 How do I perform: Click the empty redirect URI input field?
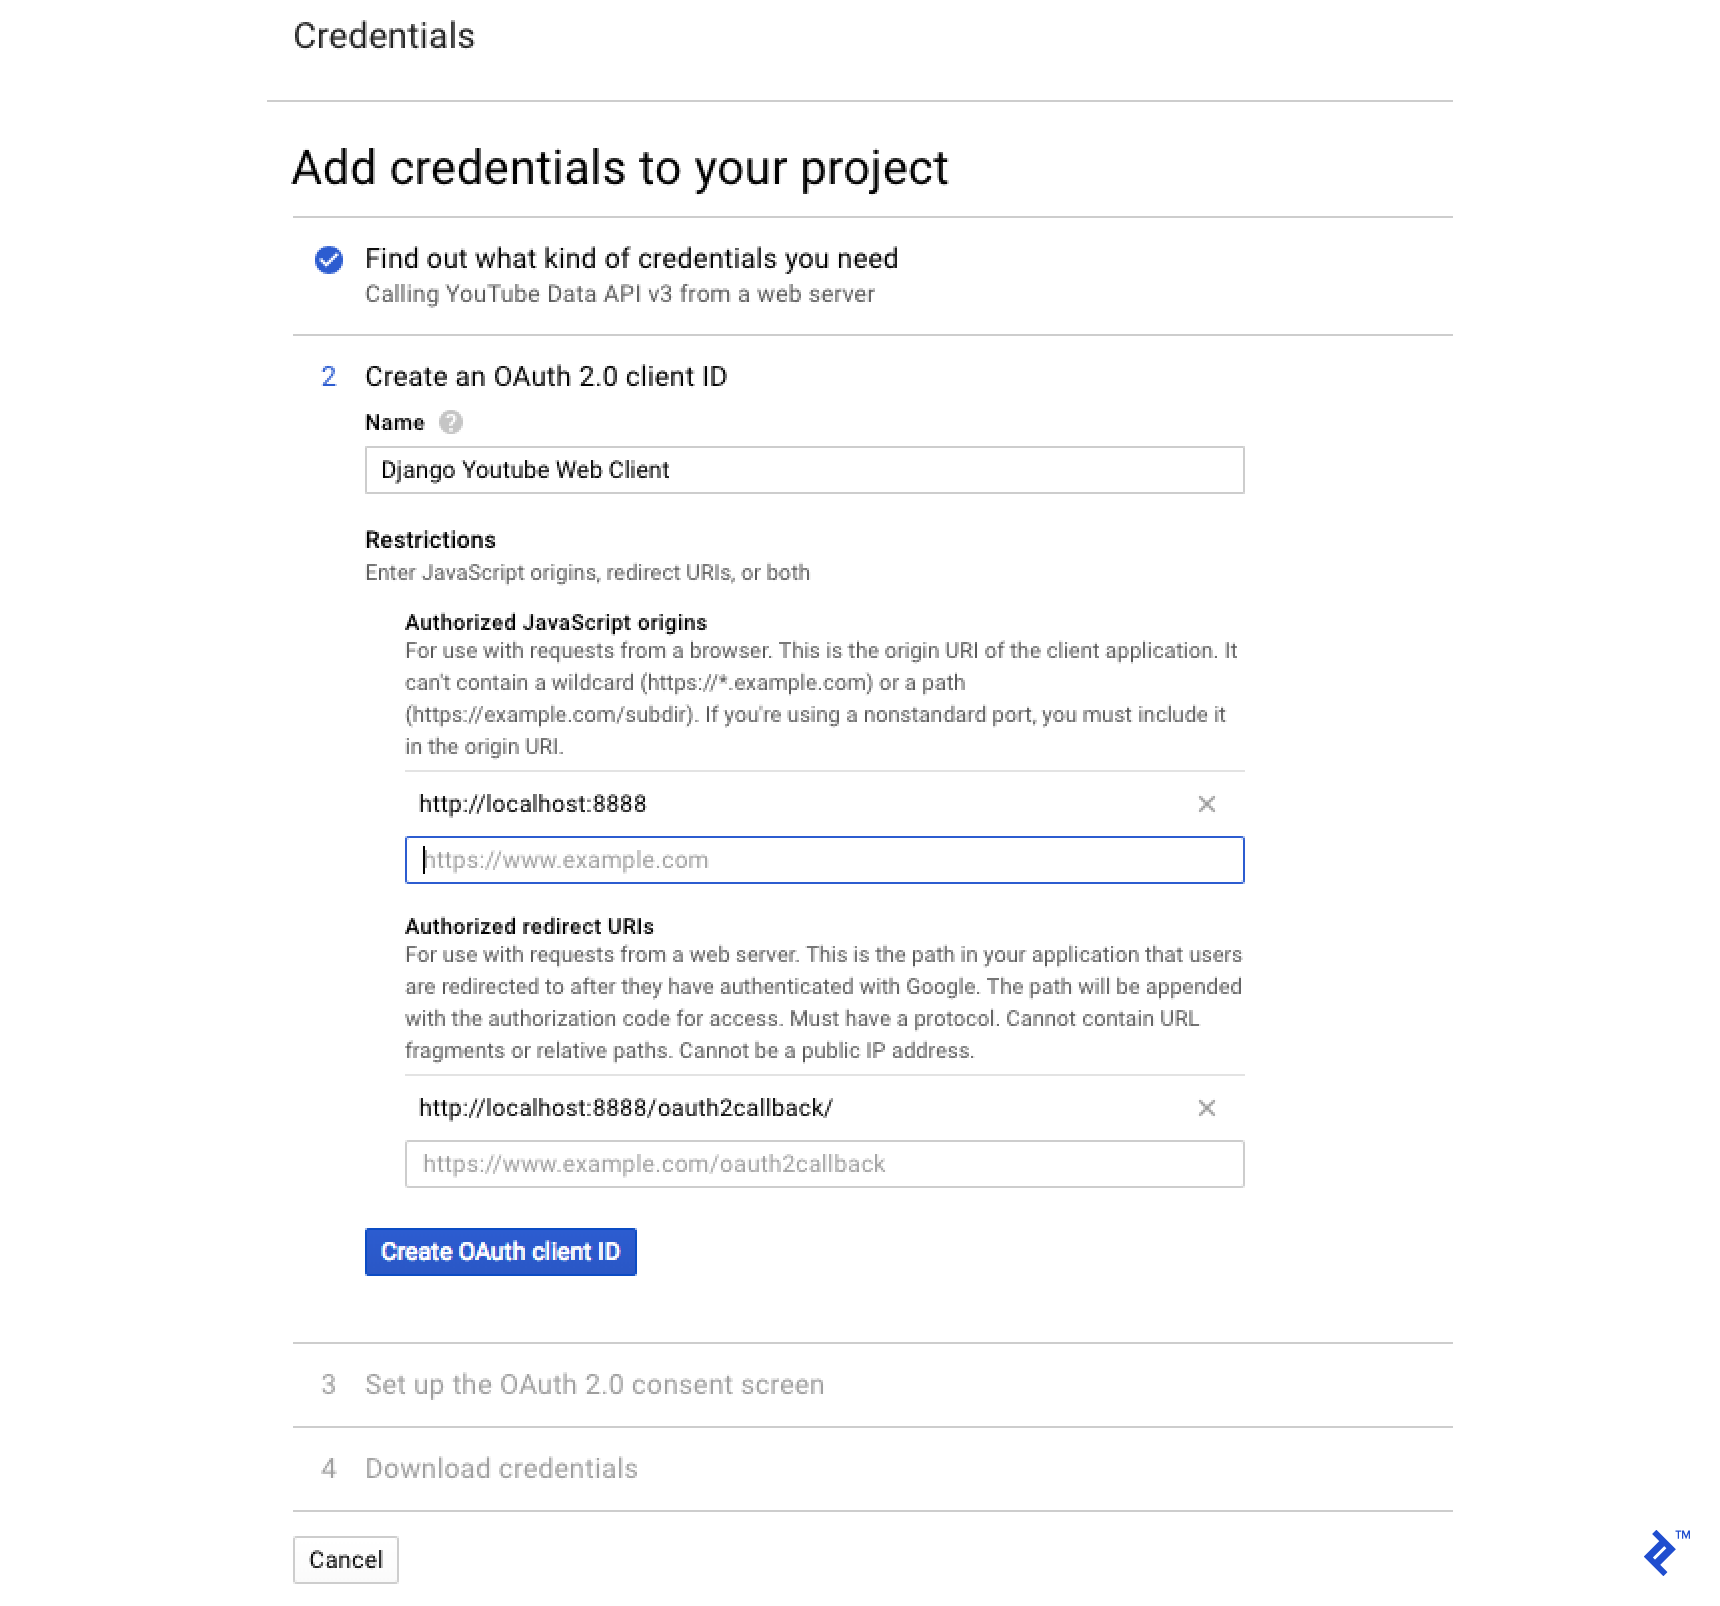tap(824, 1163)
